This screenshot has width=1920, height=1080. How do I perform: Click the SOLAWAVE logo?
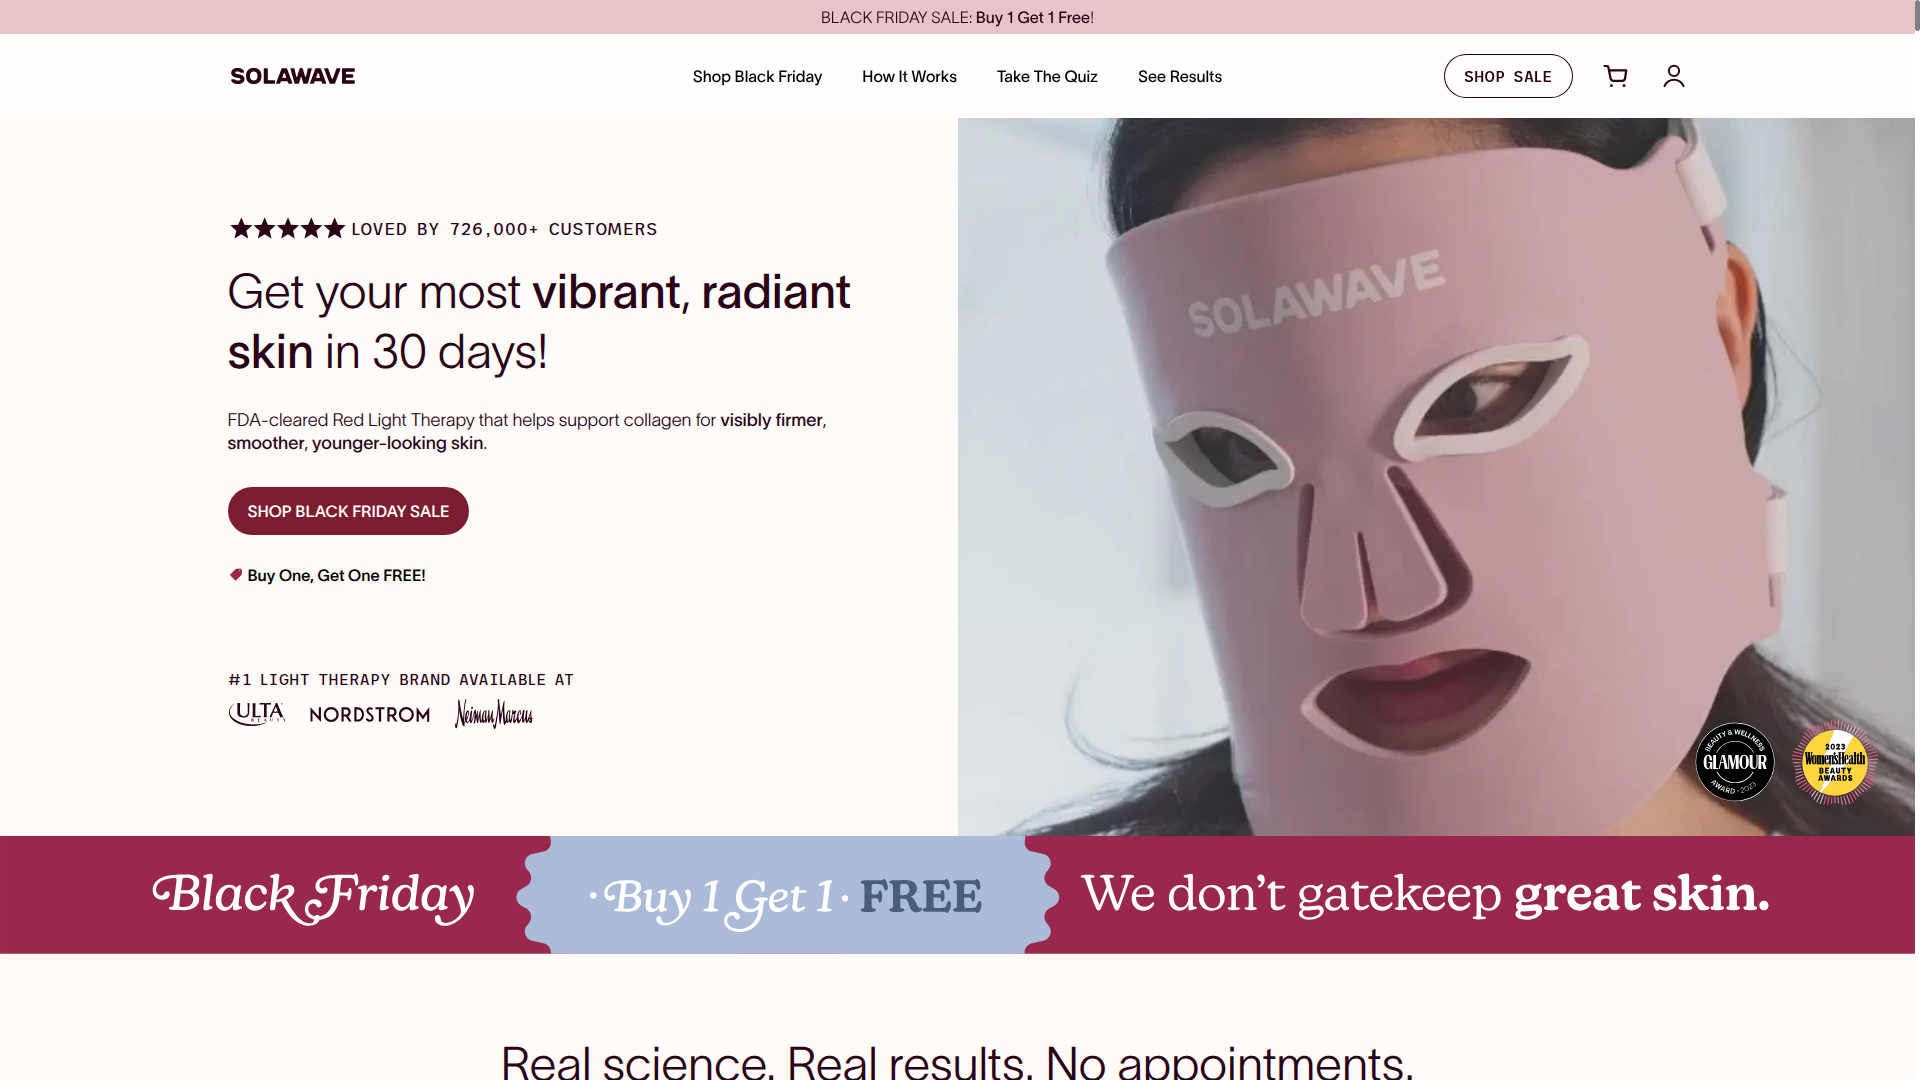[292, 76]
